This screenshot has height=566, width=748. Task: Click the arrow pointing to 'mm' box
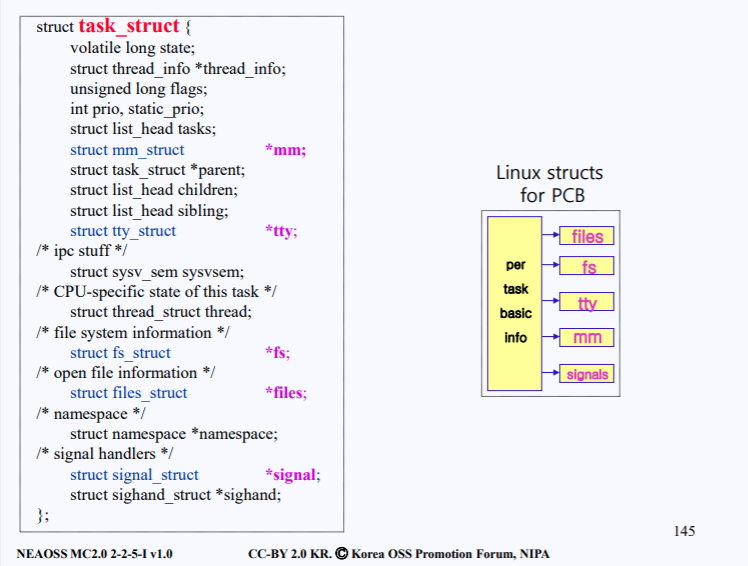click(551, 336)
